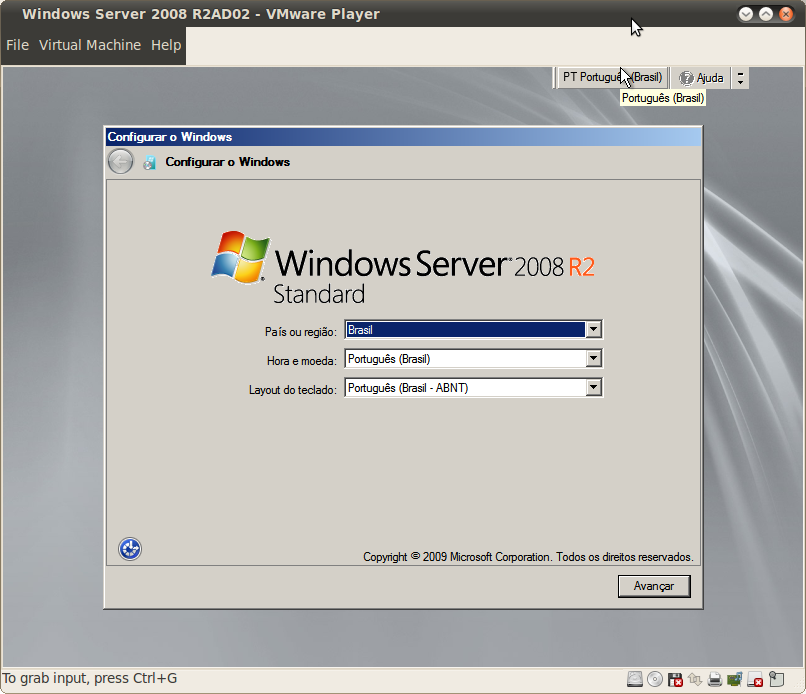
Task: Click the hard disk device icon
Action: (635, 679)
